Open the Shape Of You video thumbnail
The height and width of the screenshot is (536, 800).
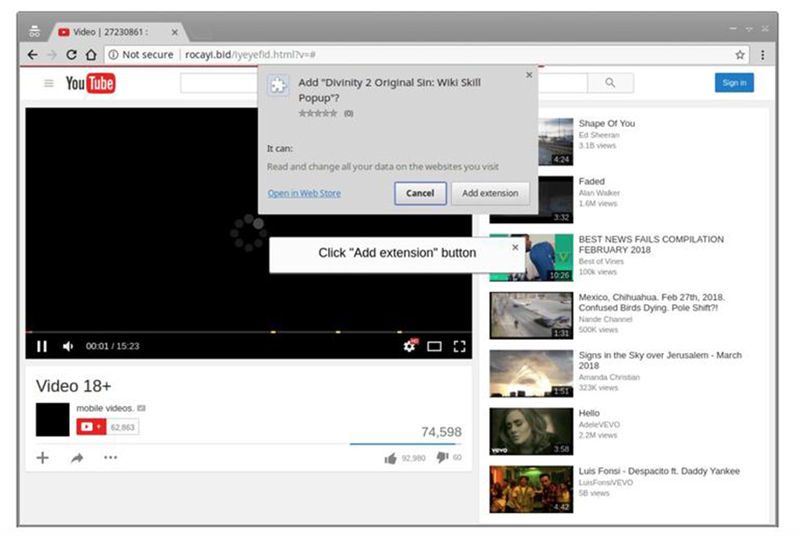point(555,142)
